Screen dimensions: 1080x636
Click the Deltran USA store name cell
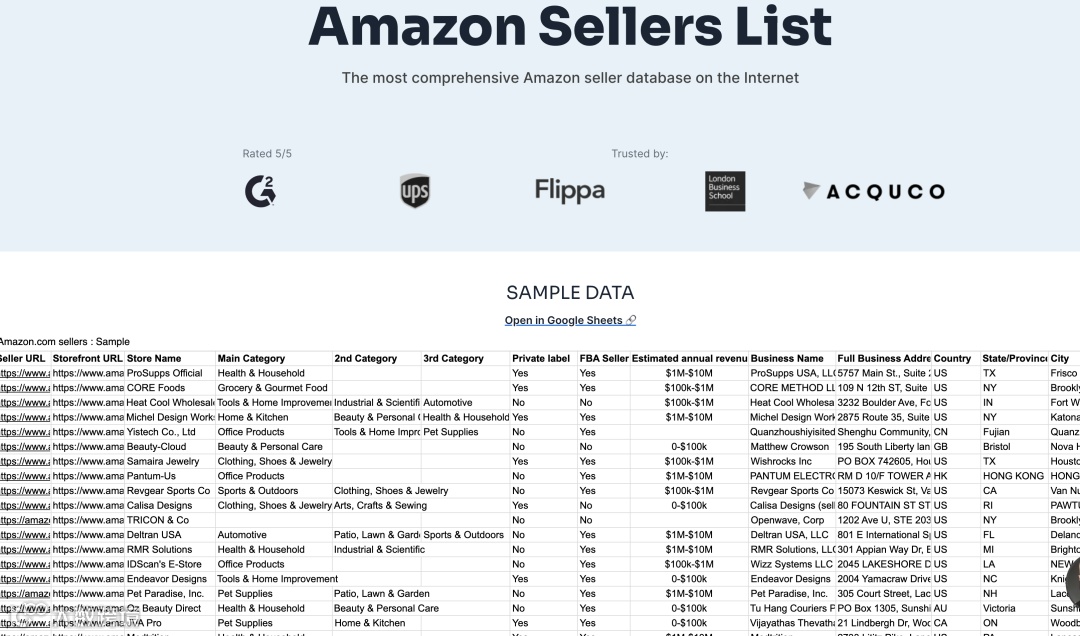click(x=154, y=535)
